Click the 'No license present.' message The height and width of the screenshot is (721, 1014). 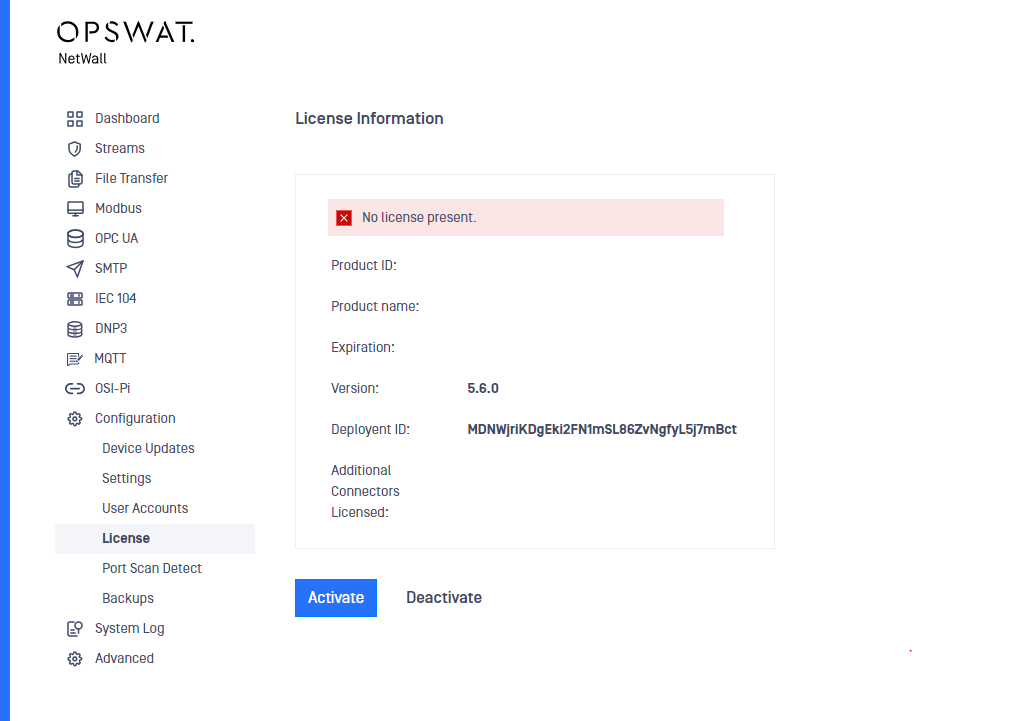tap(419, 217)
